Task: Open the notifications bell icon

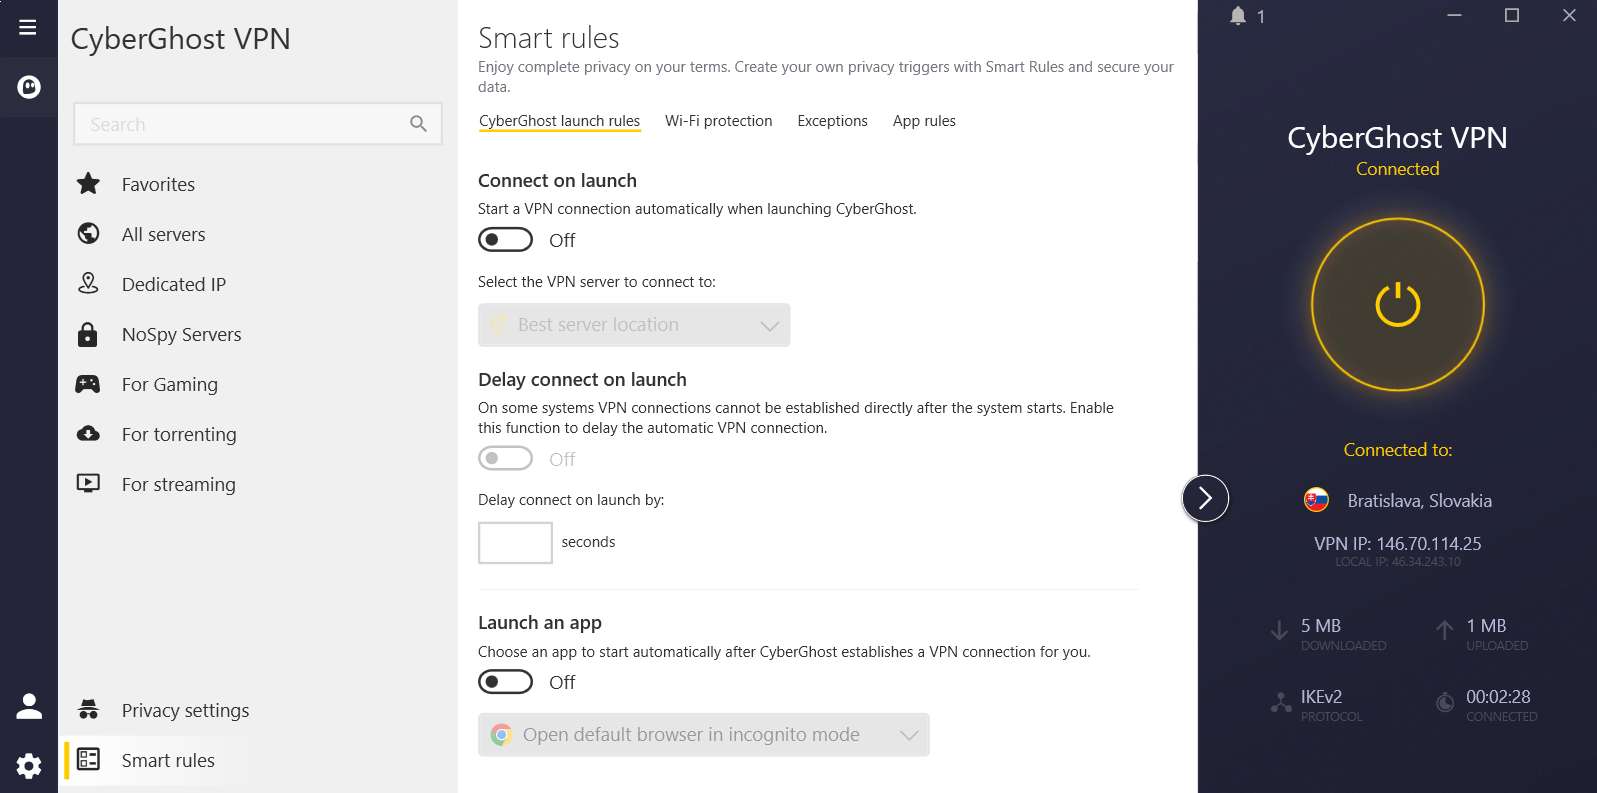Action: coord(1238,16)
